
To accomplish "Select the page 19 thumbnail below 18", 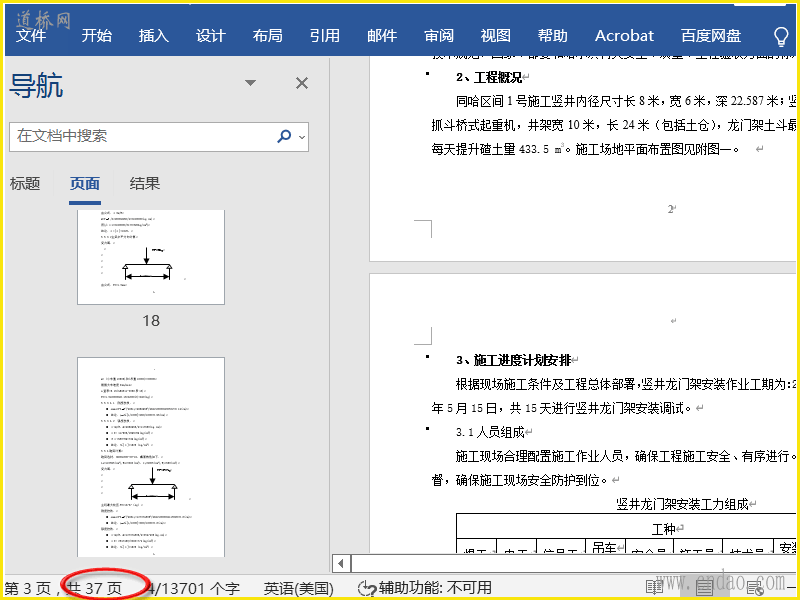I will coord(151,457).
